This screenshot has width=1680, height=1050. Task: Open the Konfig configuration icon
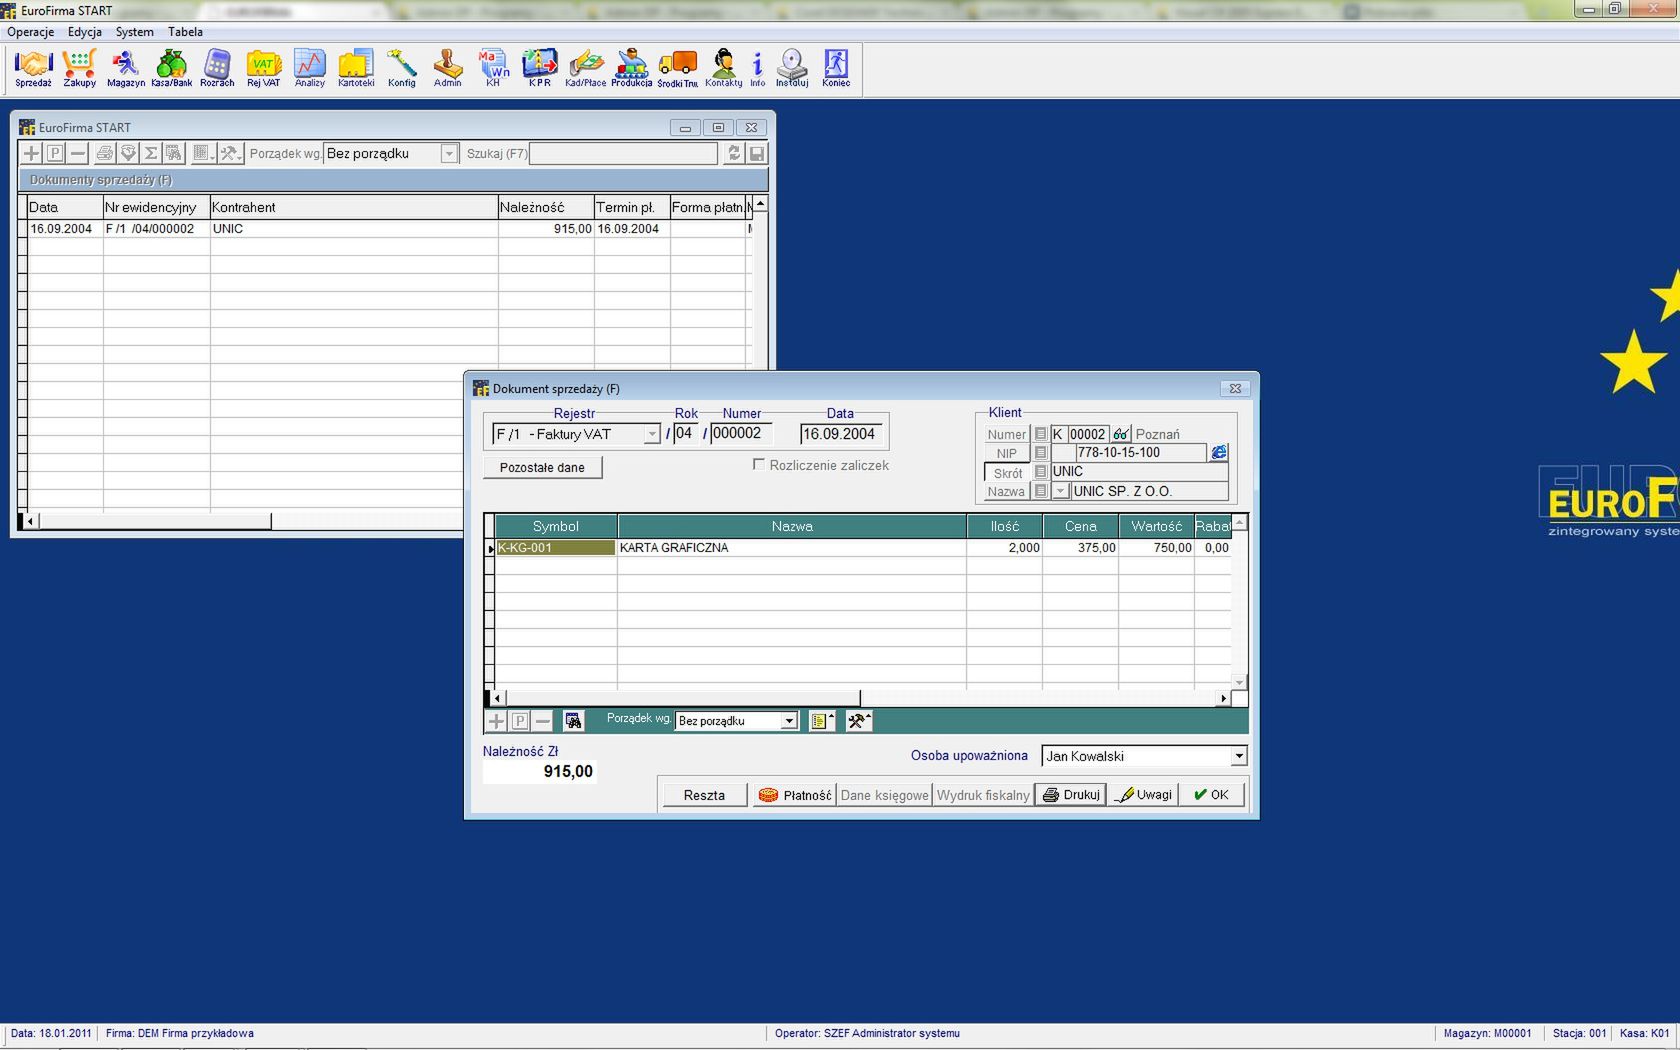click(402, 68)
